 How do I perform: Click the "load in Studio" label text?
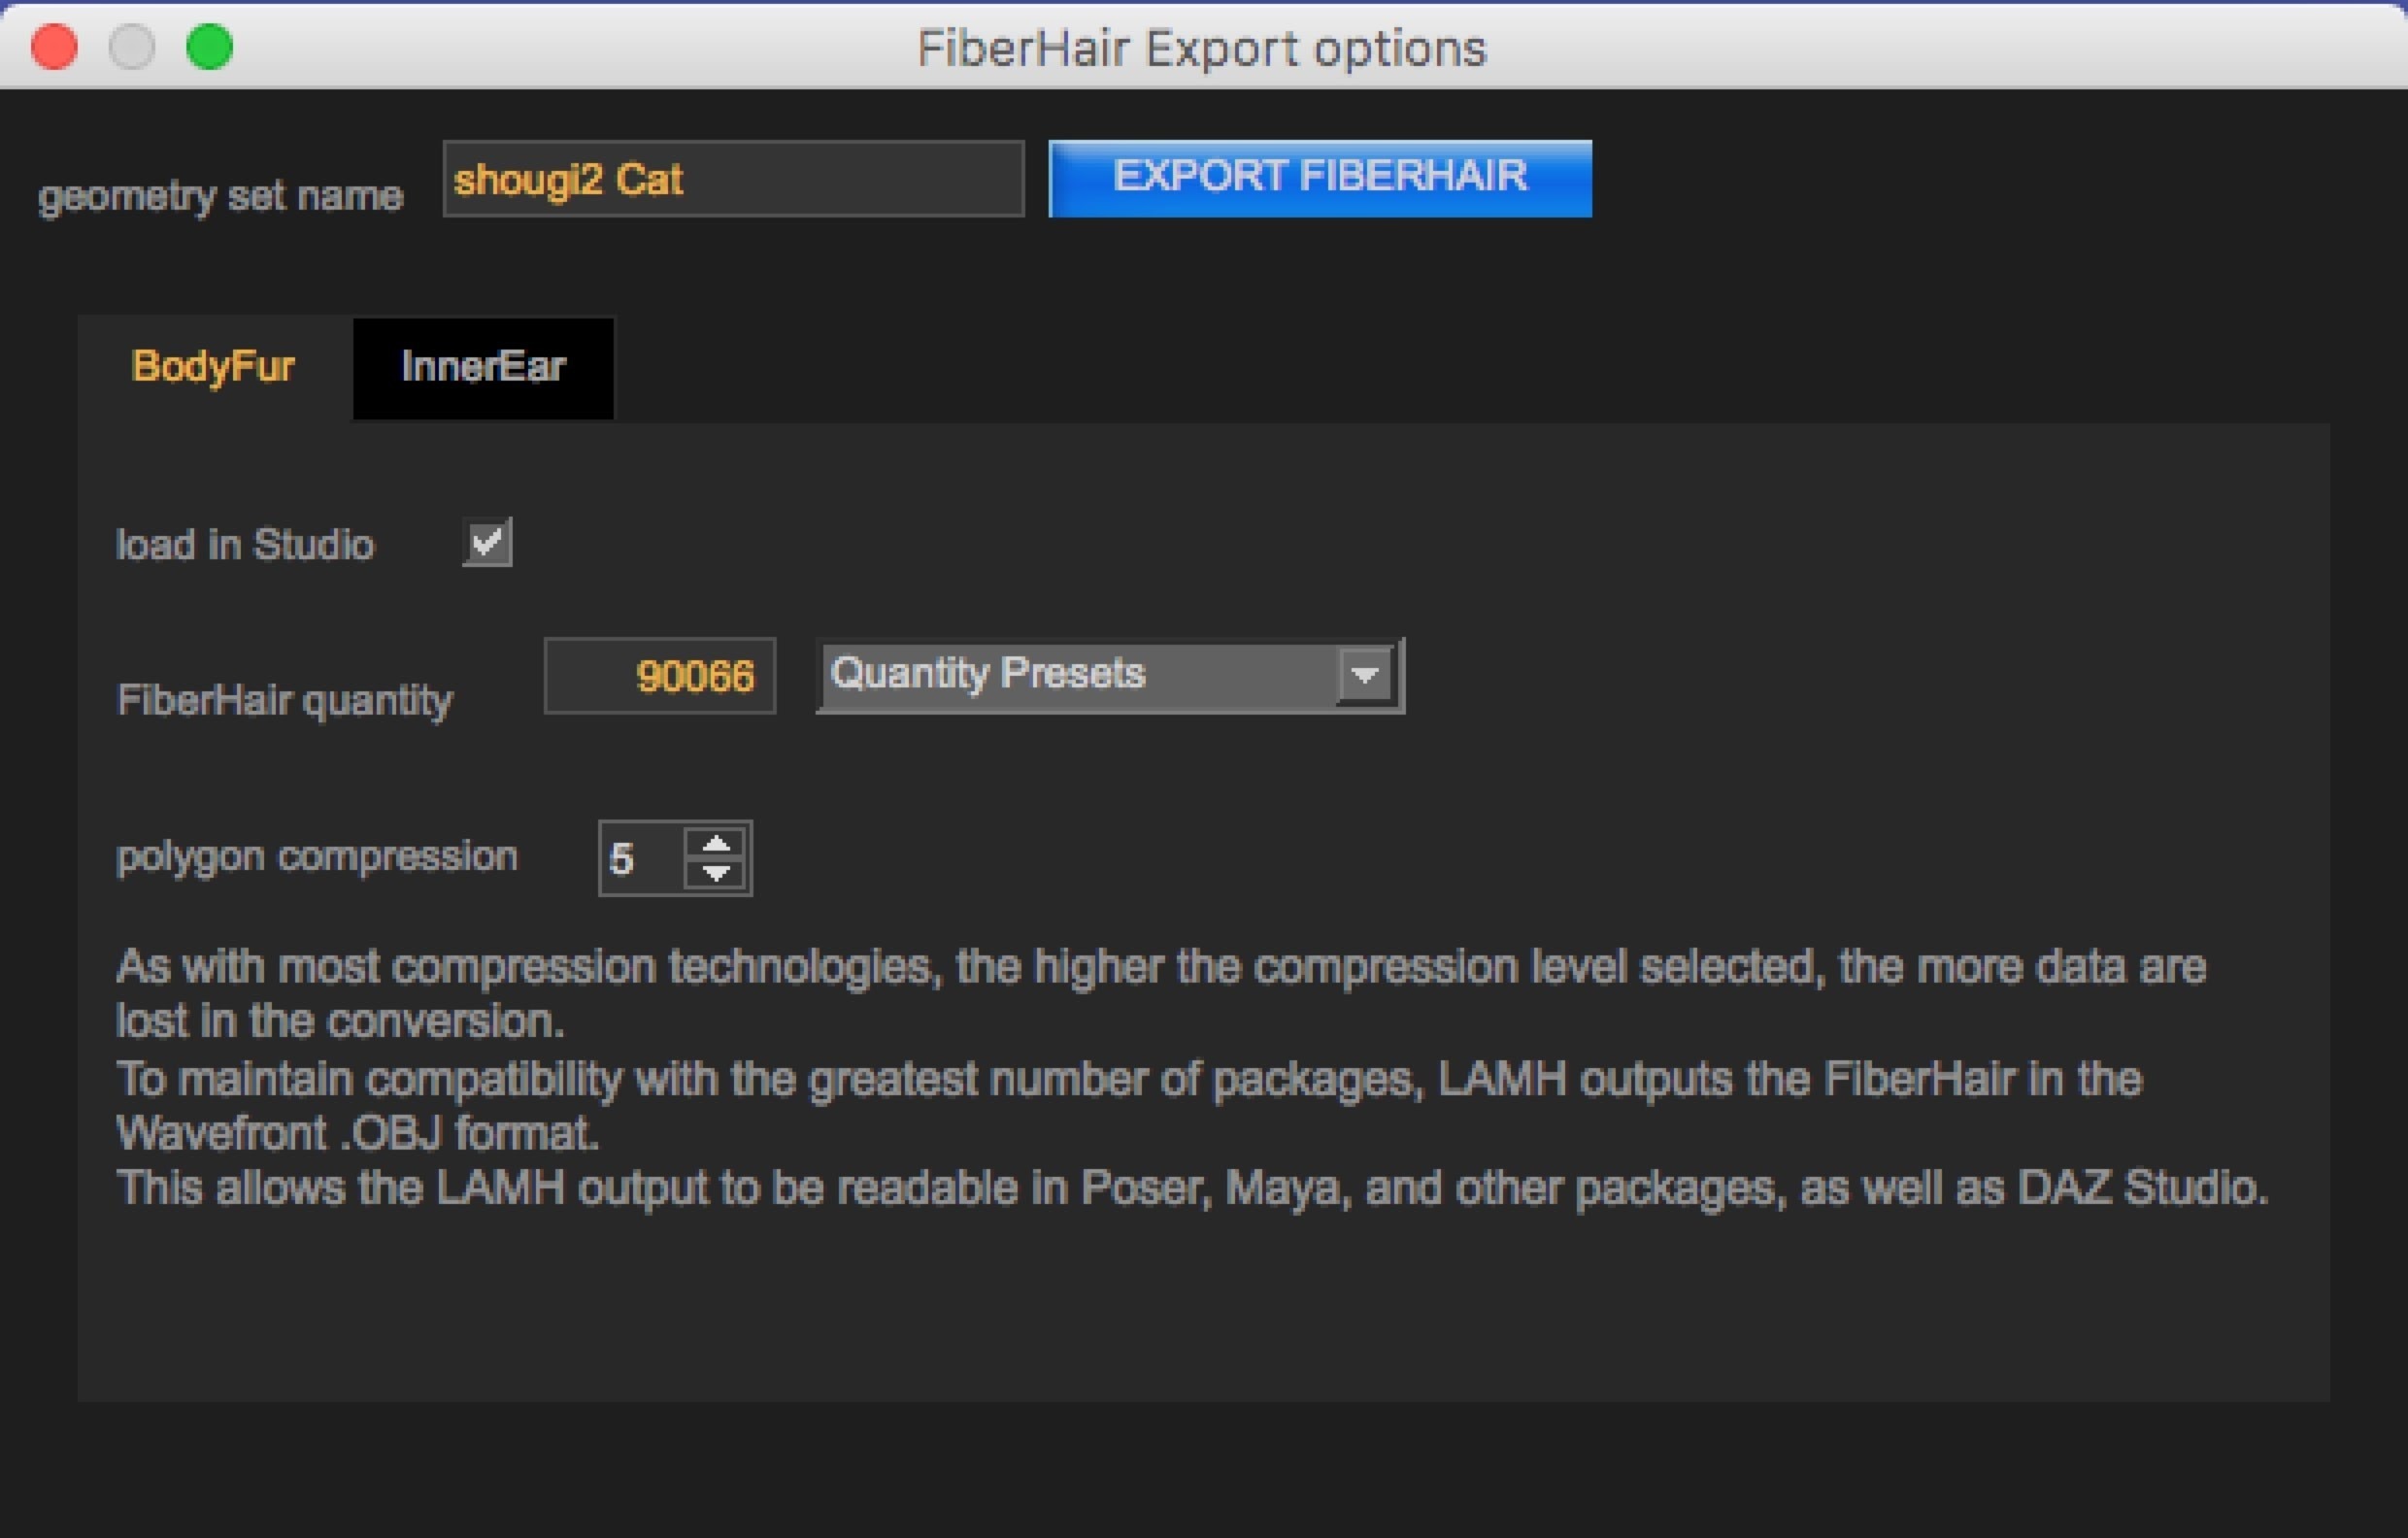(x=245, y=545)
